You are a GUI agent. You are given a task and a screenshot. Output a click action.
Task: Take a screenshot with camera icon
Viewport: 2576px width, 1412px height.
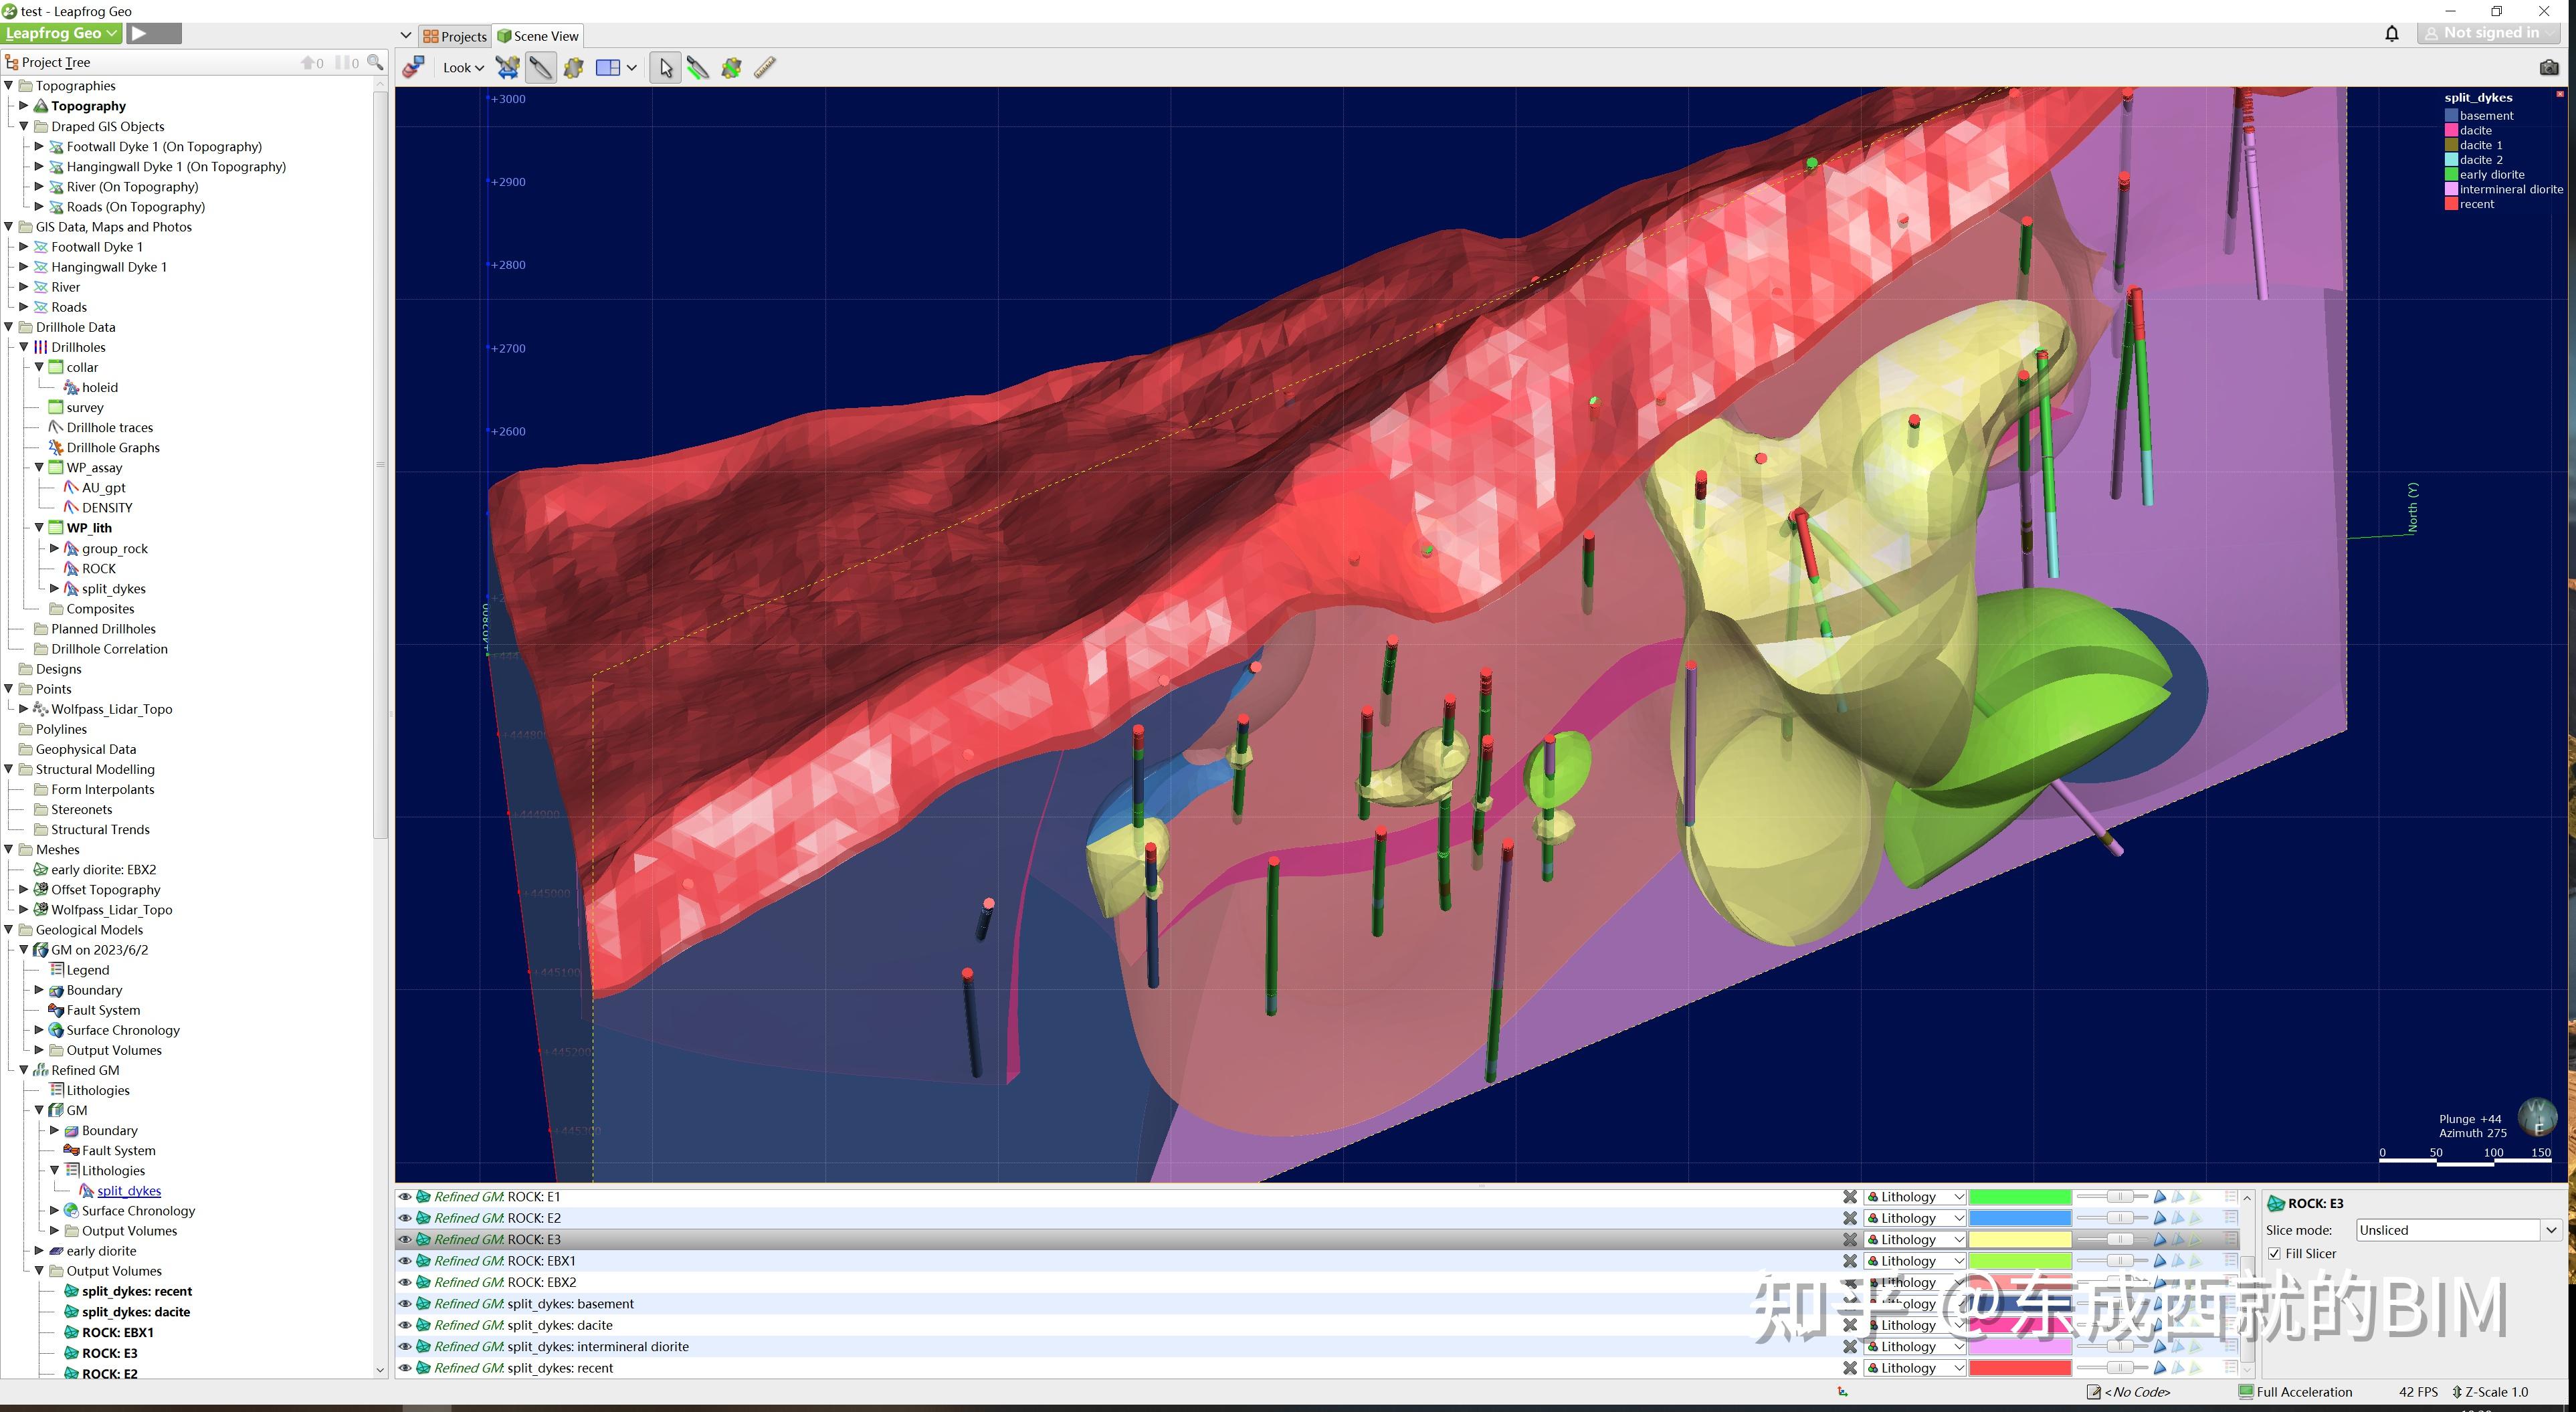point(2548,67)
